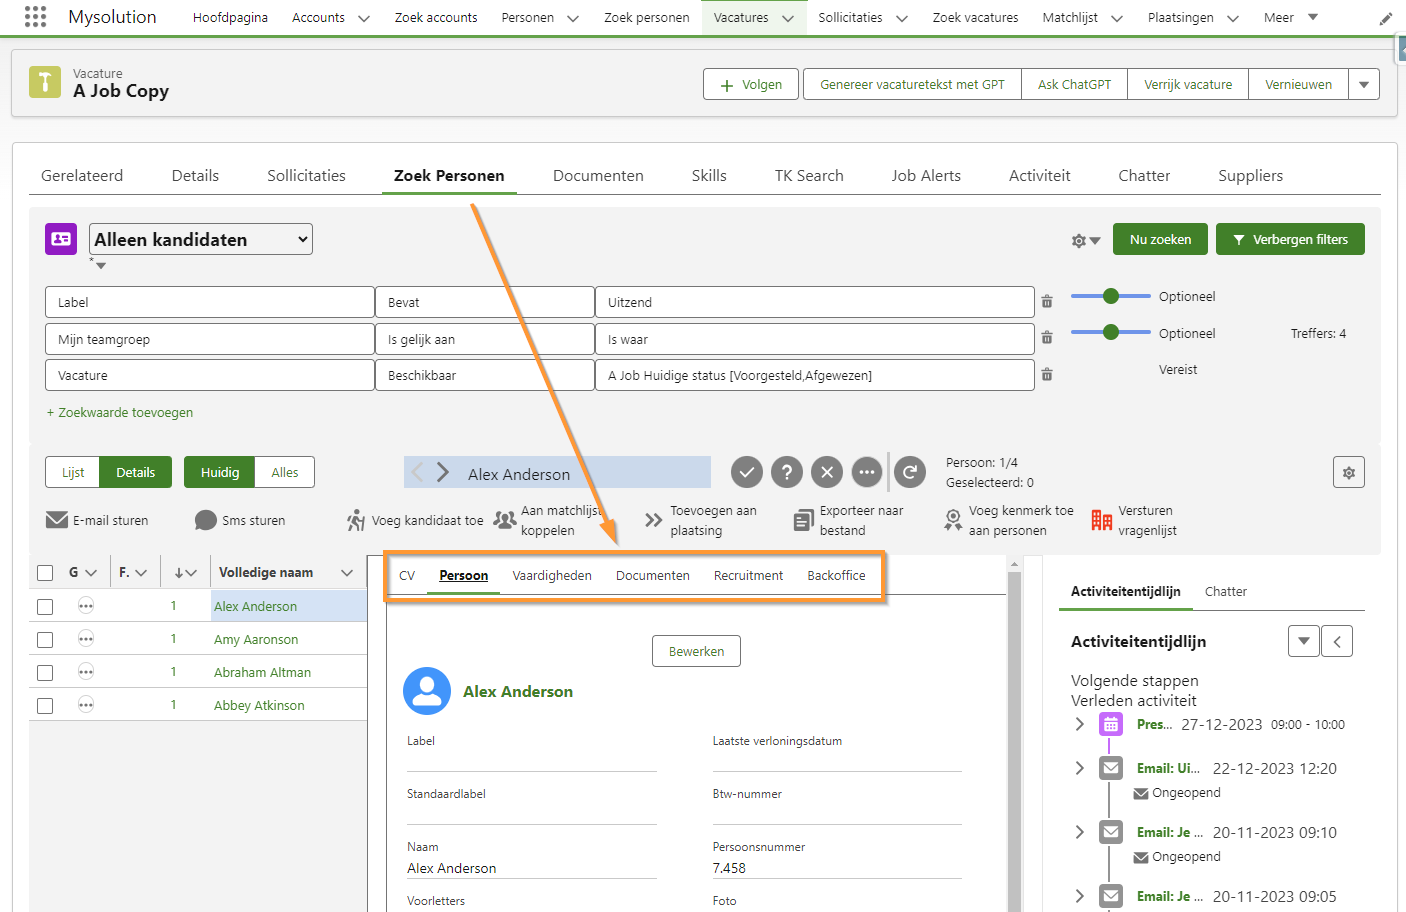Image resolution: width=1406 pixels, height=912 pixels.
Task: Open the app launcher grid icon
Action: (x=35, y=17)
